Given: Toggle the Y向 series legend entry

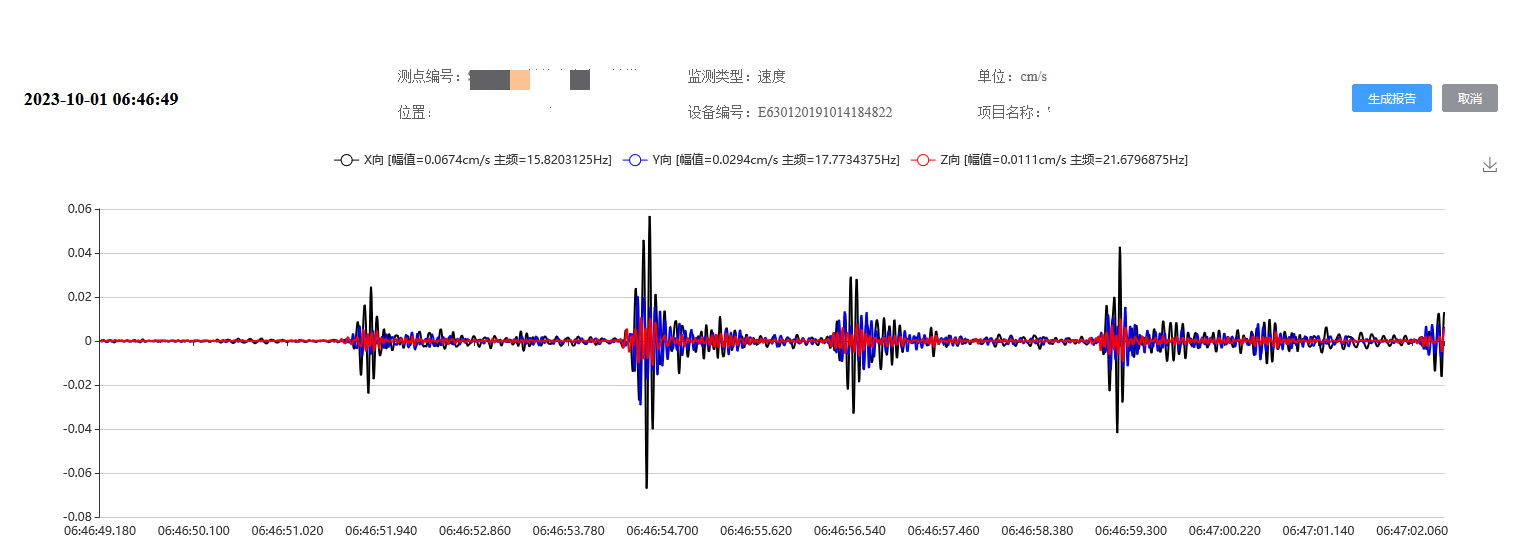Looking at the screenshot, I should [x=762, y=160].
